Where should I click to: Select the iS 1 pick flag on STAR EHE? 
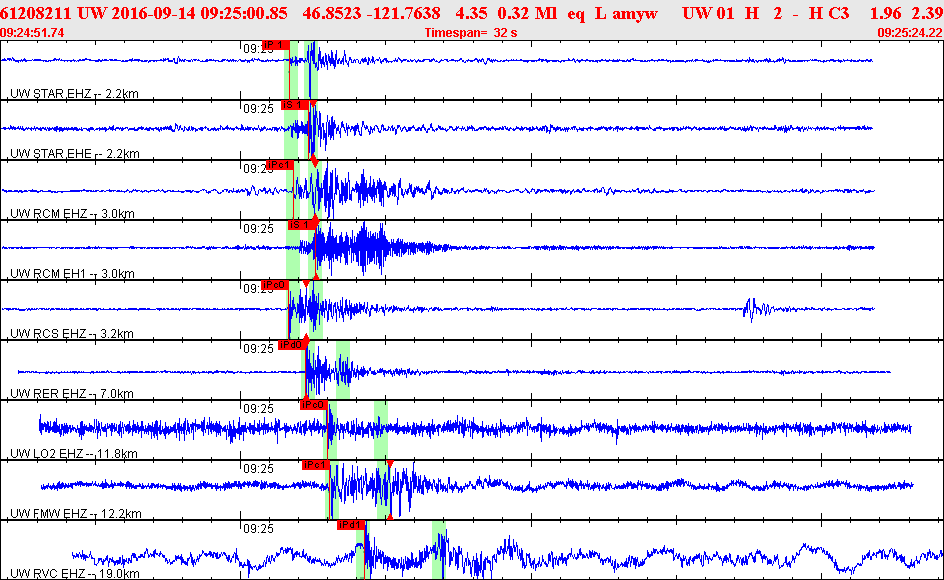point(295,105)
